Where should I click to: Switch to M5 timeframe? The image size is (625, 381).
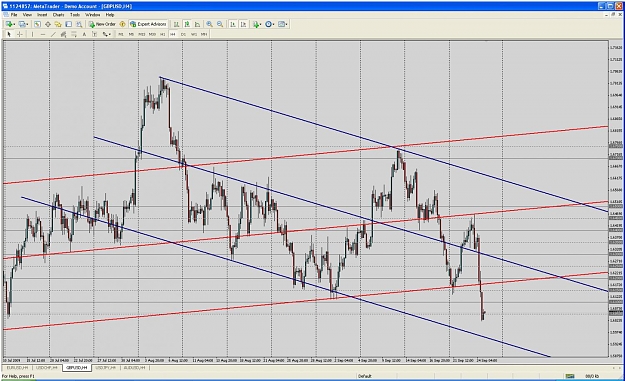(x=131, y=34)
